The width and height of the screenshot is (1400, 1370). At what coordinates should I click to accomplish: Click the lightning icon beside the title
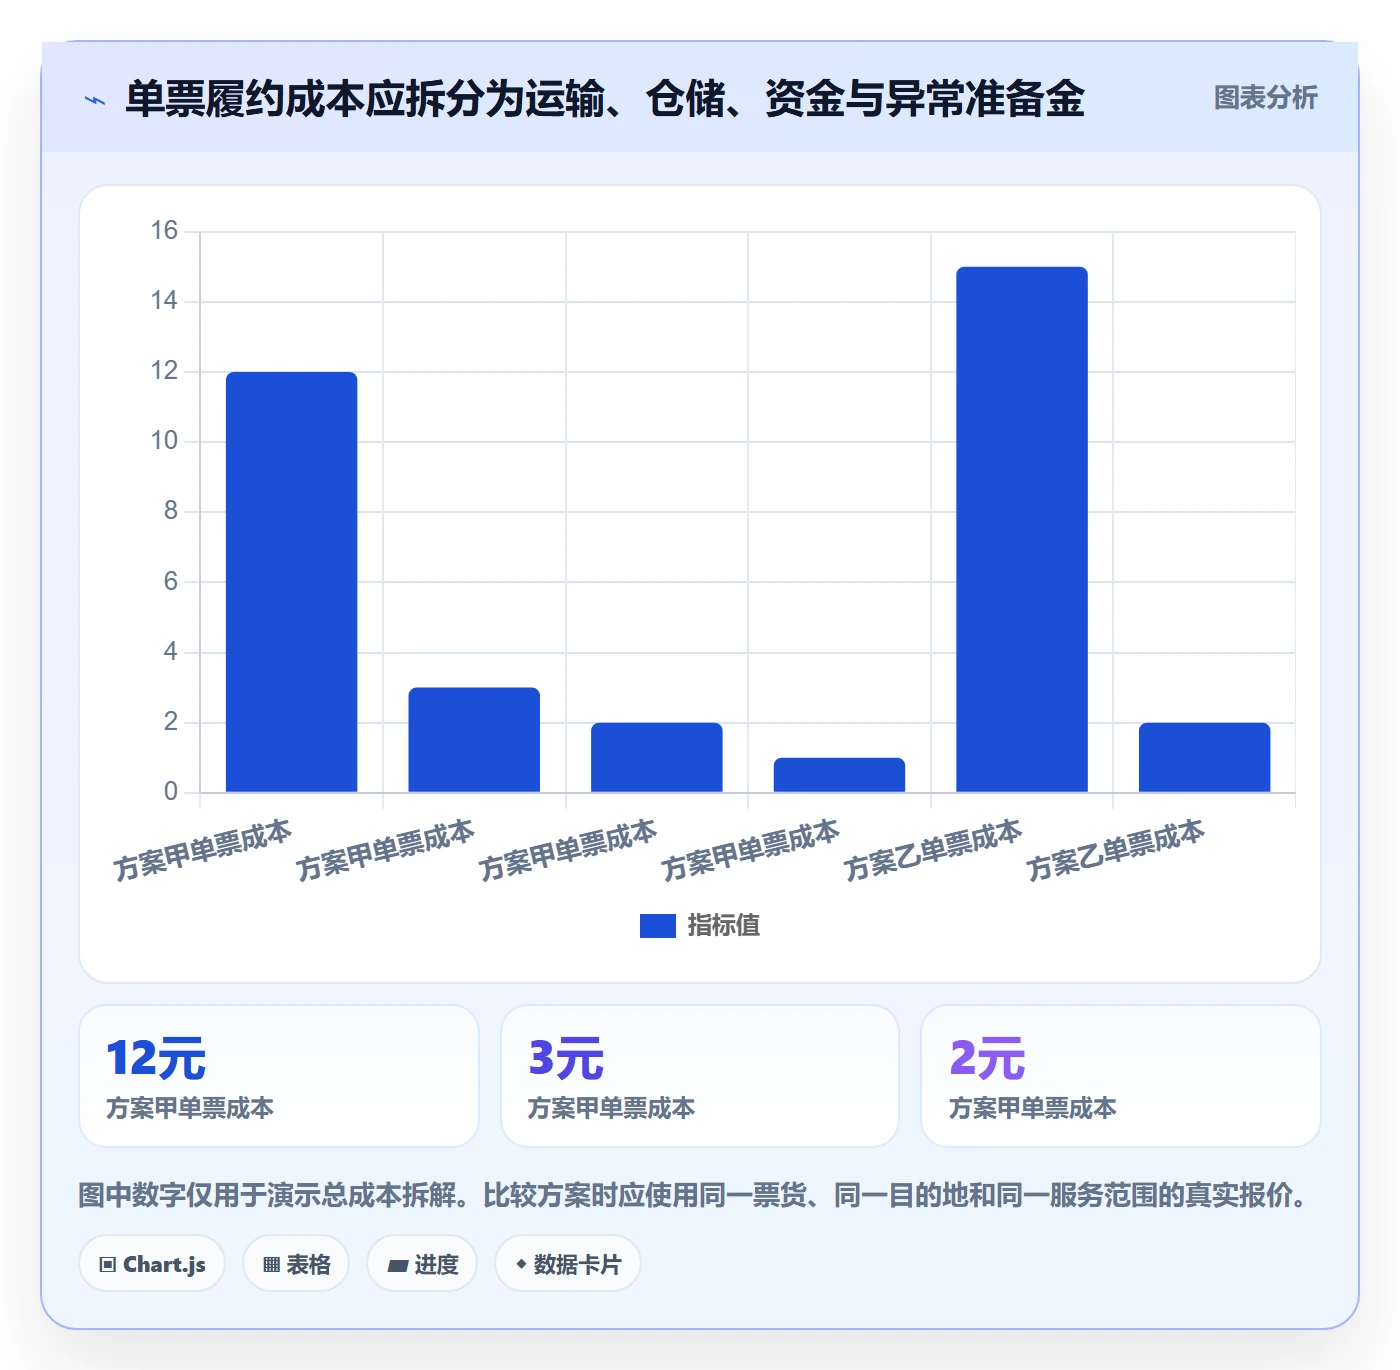click(95, 100)
